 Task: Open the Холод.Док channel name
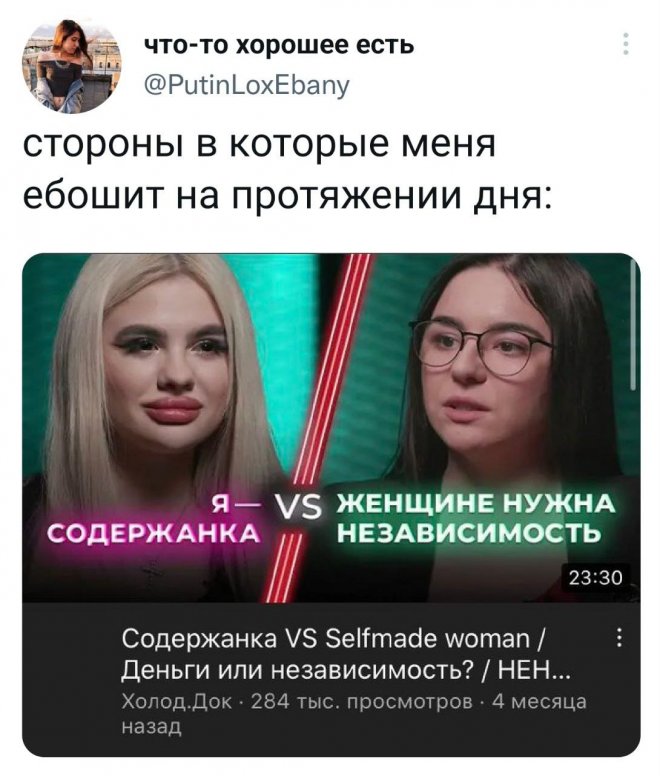(177, 701)
